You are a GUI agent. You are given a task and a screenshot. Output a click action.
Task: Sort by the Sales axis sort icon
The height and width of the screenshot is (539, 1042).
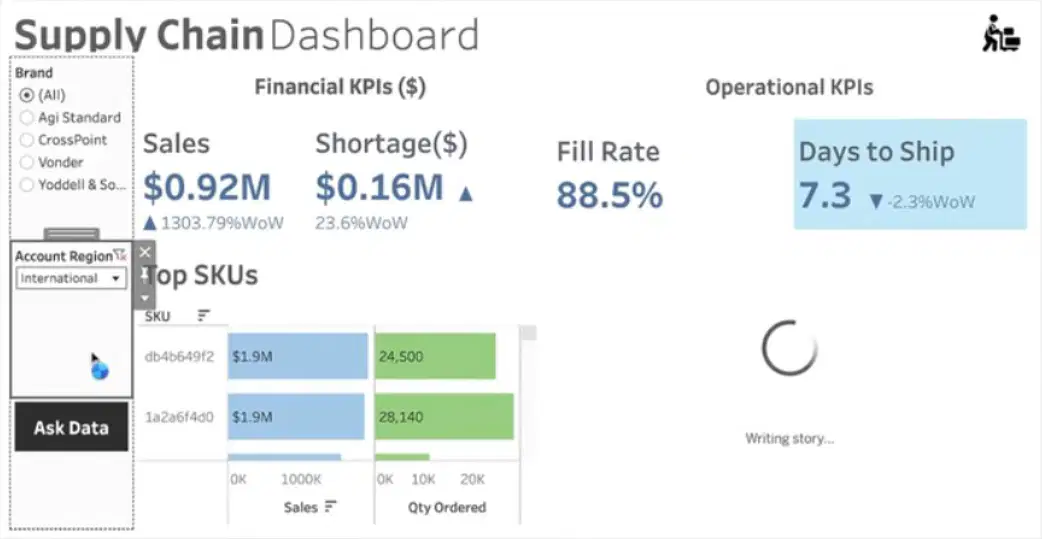pyautogui.click(x=330, y=507)
